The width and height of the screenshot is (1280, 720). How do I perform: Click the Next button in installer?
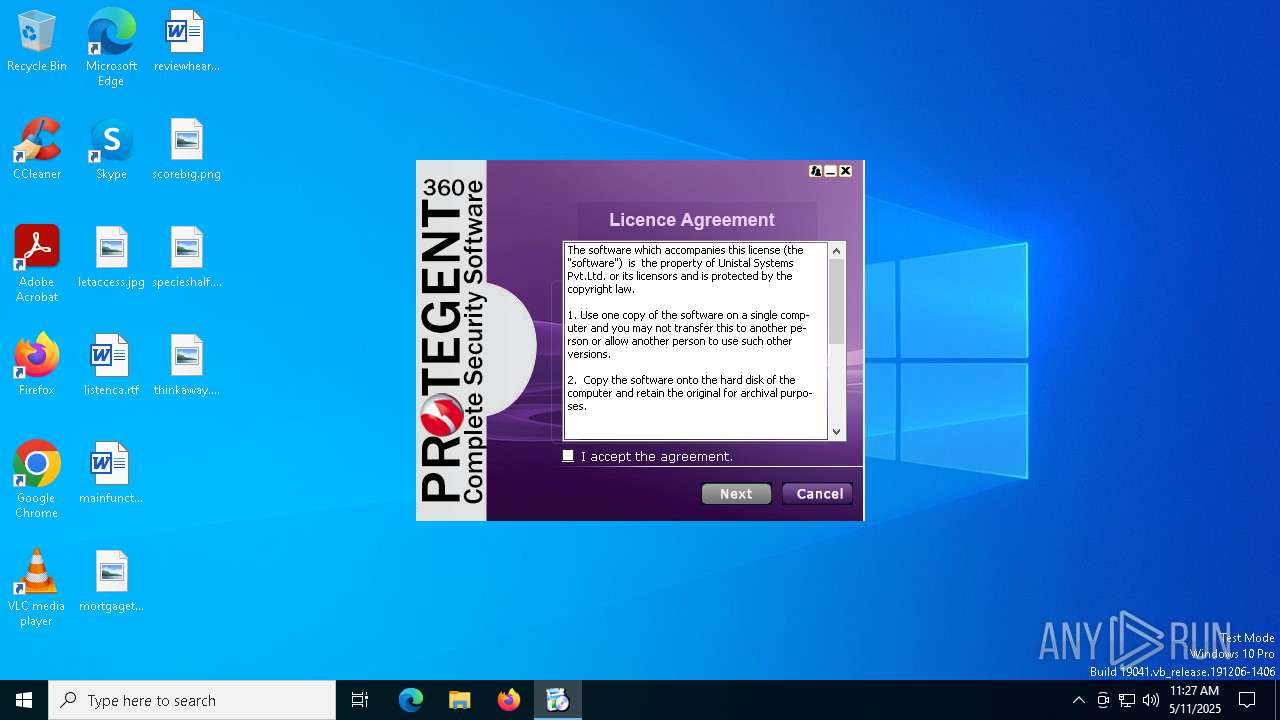(736, 494)
